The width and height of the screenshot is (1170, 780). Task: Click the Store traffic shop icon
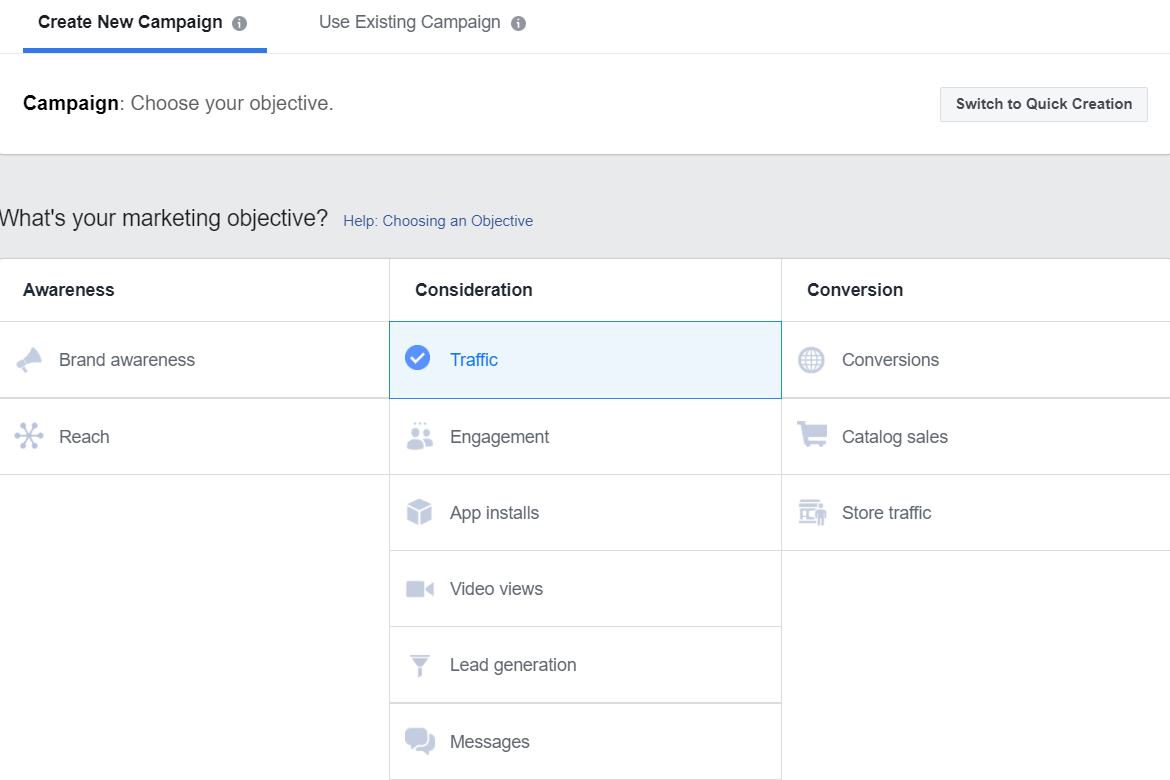(811, 513)
